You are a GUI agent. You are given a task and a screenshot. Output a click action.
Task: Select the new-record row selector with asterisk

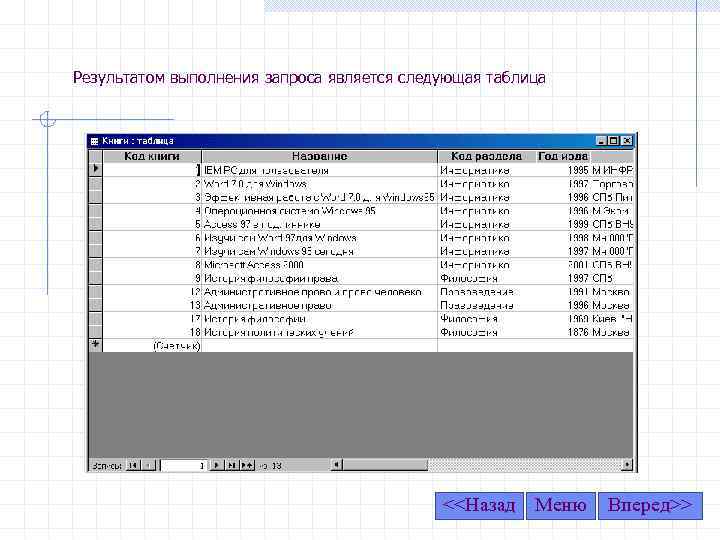coord(96,345)
